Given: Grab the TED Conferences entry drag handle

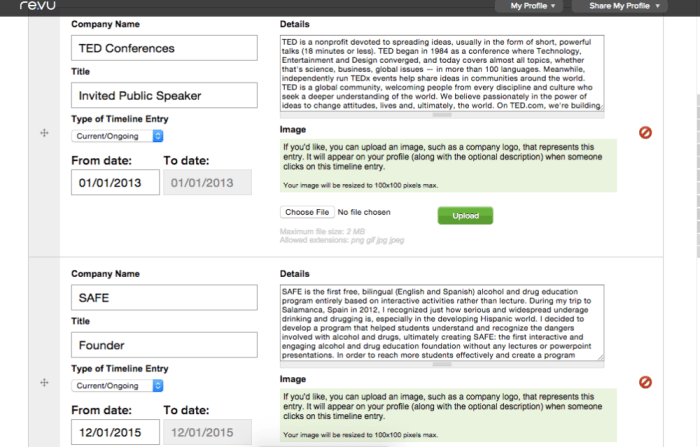Looking at the screenshot, I should click(44, 133).
